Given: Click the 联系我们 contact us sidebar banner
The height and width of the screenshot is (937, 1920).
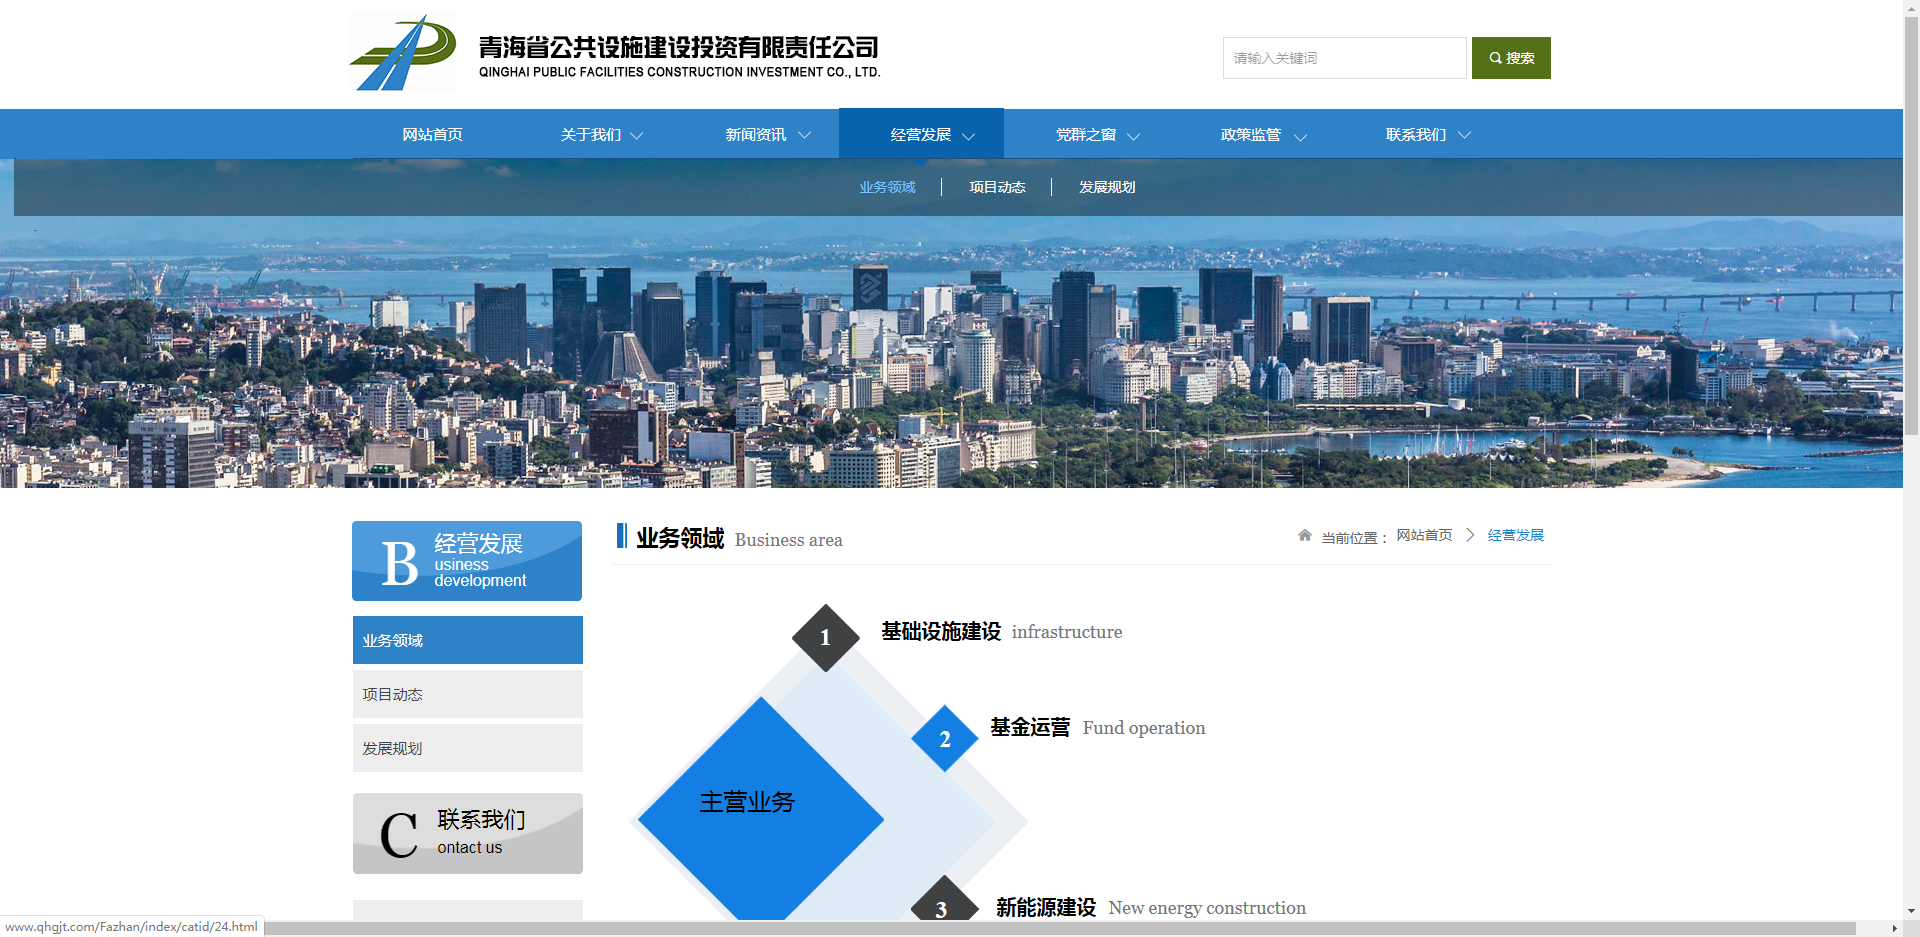Looking at the screenshot, I should pos(468,834).
